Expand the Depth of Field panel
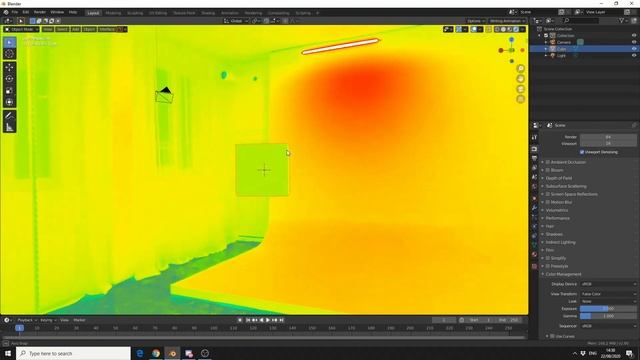Image resolution: width=640 pixels, height=360 pixels. [x=559, y=178]
